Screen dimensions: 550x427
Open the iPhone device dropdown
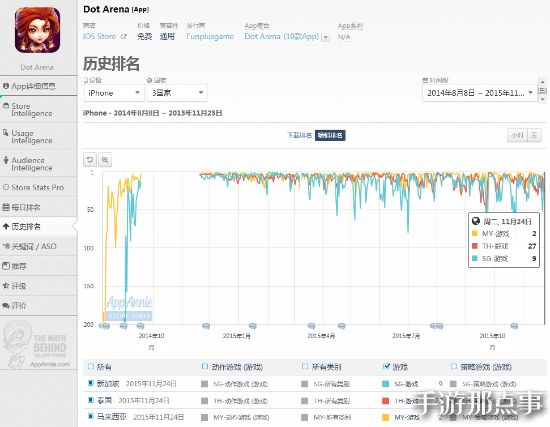(114, 93)
